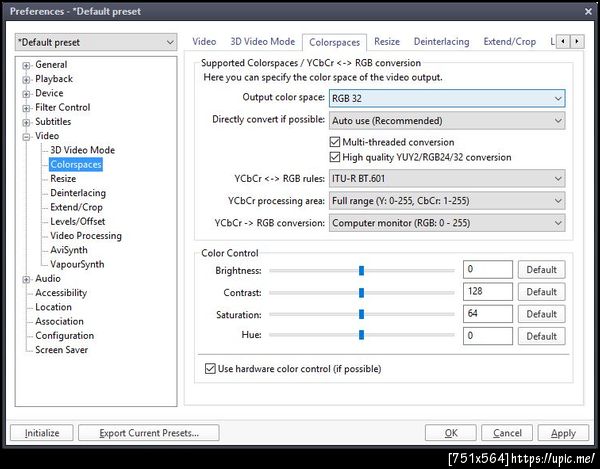Viewport: 600px width, 469px height.
Task: Select Screen Saver in the tree
Action: pyautogui.click(x=62, y=350)
